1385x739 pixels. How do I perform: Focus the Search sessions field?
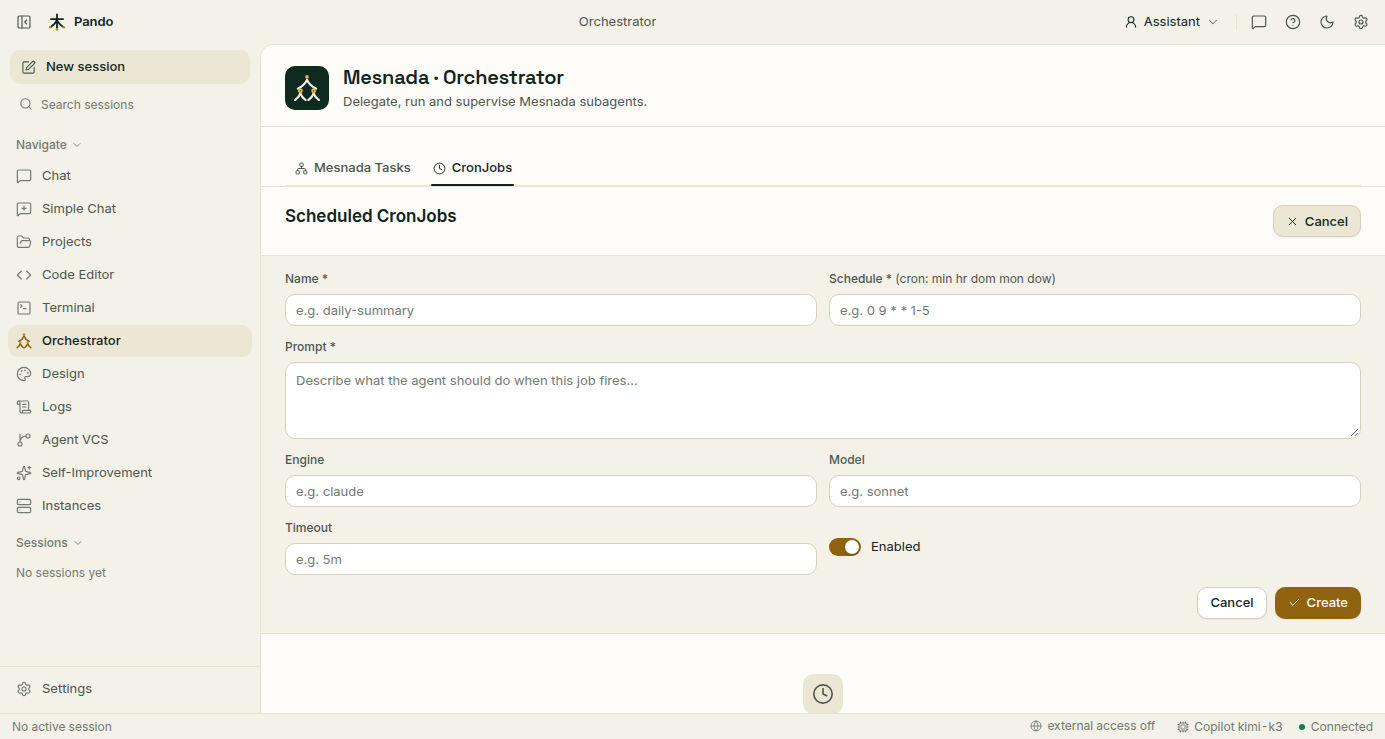click(x=130, y=105)
